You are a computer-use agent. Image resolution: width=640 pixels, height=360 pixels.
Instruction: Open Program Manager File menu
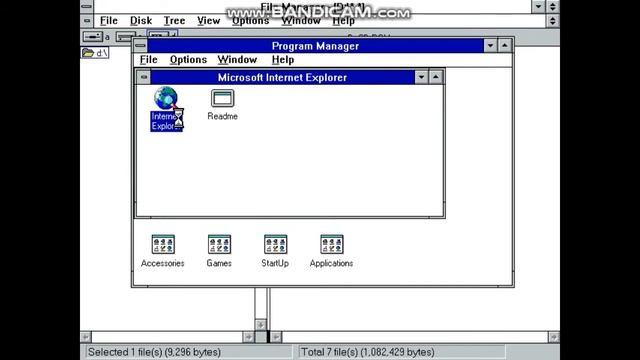coord(149,60)
